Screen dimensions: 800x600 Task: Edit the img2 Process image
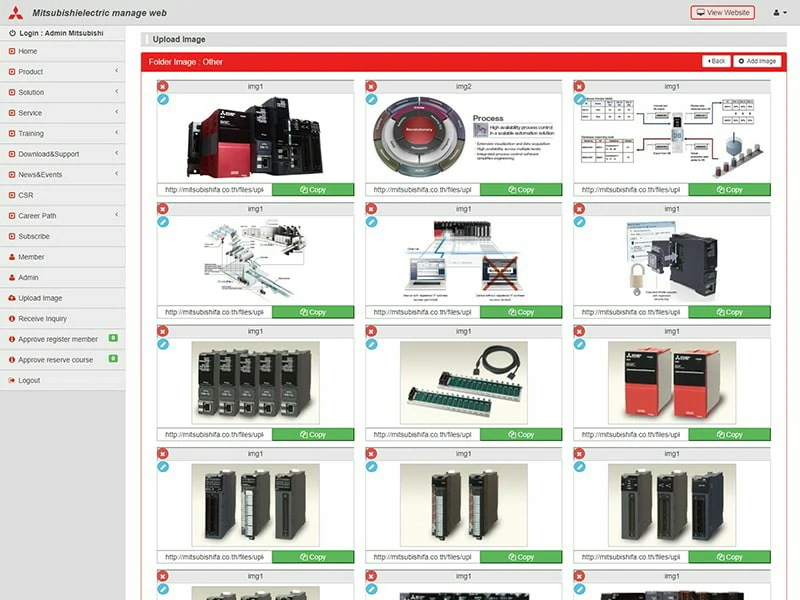pos(371,99)
